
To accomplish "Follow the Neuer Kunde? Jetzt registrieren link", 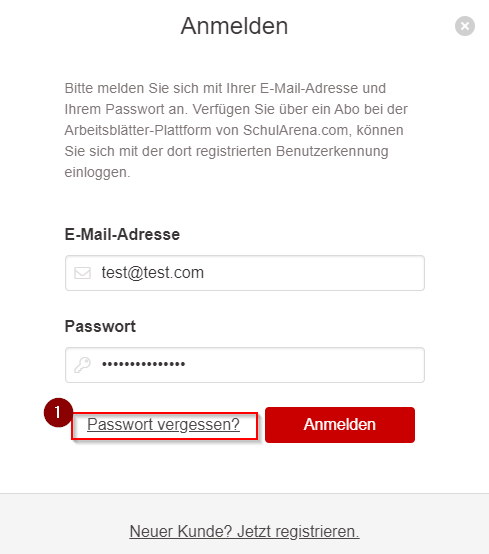I will pyautogui.click(x=244, y=531).
